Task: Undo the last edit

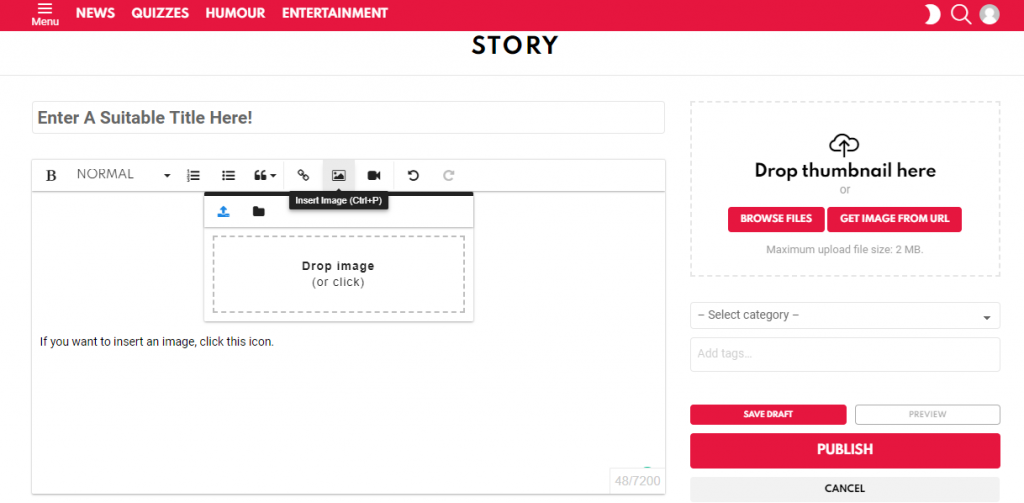Action: pyautogui.click(x=413, y=175)
